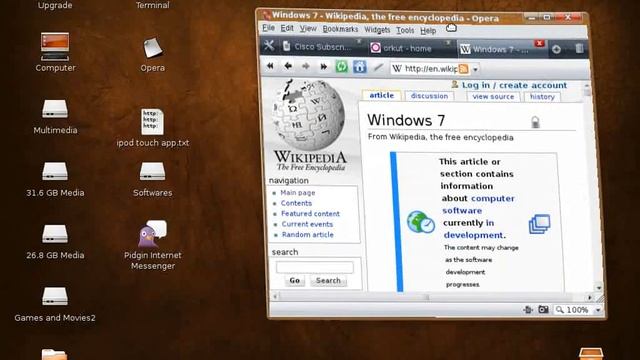Follow the computer software link

478,204
